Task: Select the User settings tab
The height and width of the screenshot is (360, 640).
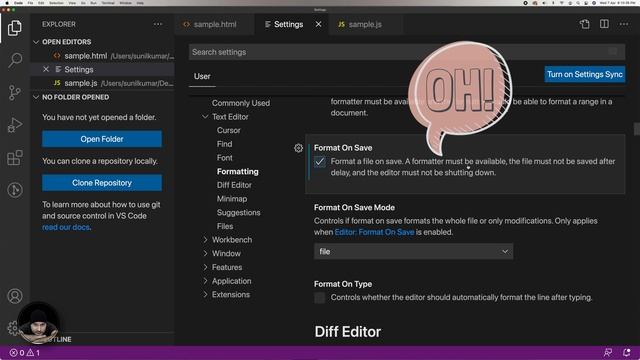Action: [202, 76]
